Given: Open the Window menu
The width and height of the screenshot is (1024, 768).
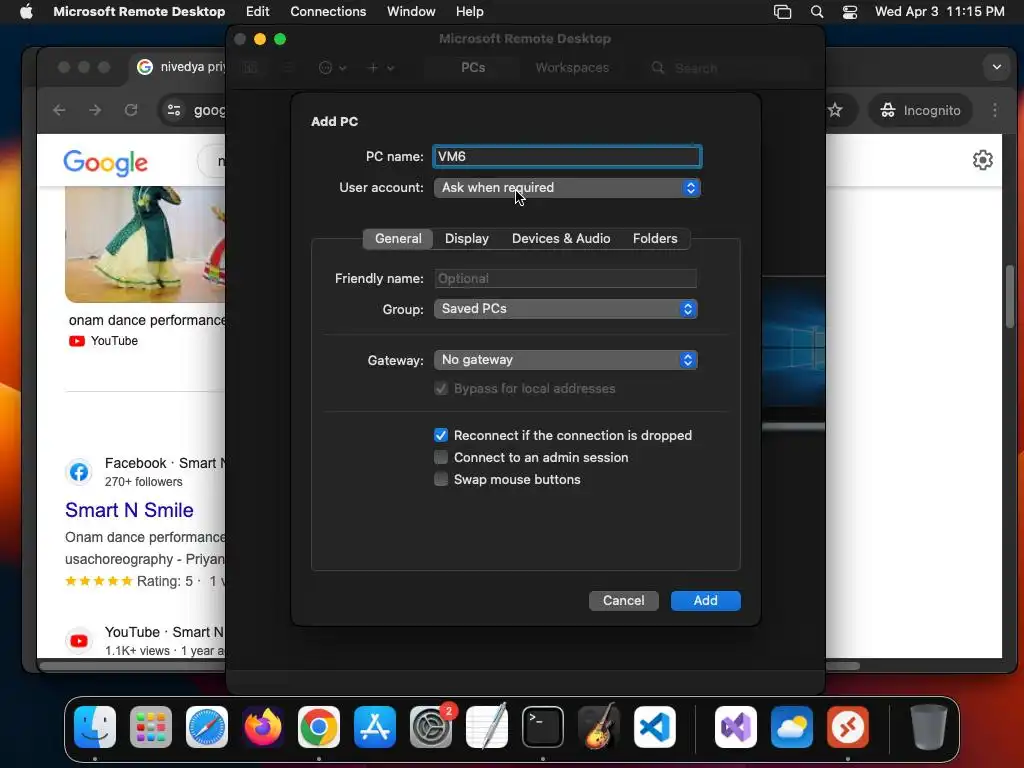Looking at the screenshot, I should 411,11.
